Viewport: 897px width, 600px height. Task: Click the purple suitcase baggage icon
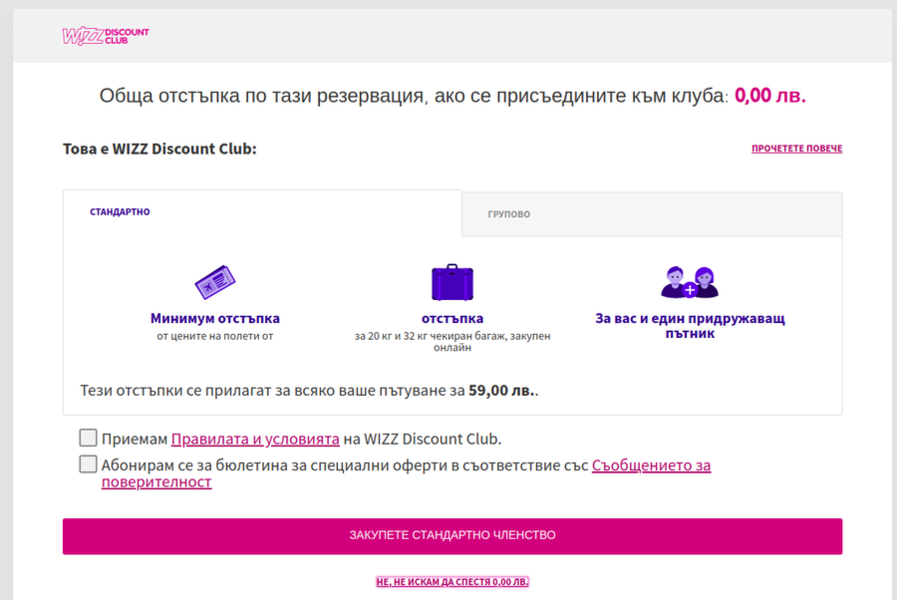click(x=452, y=282)
